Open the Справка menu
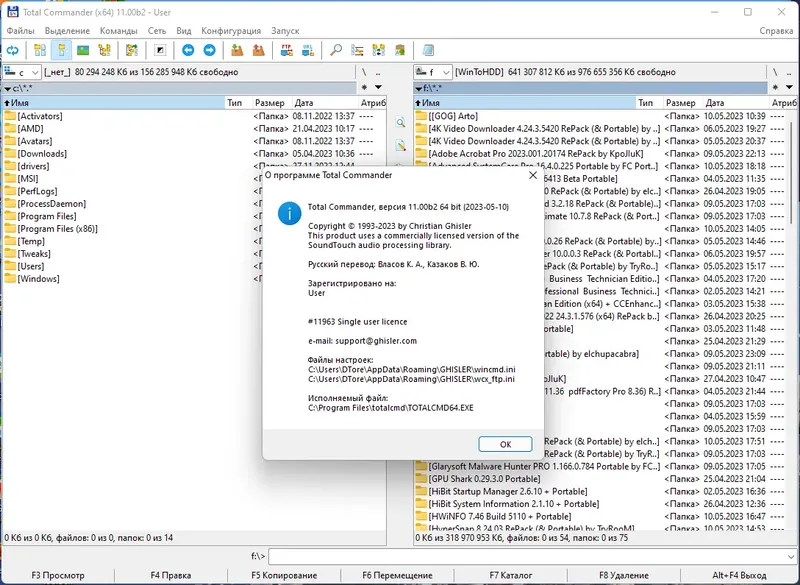 (776, 31)
